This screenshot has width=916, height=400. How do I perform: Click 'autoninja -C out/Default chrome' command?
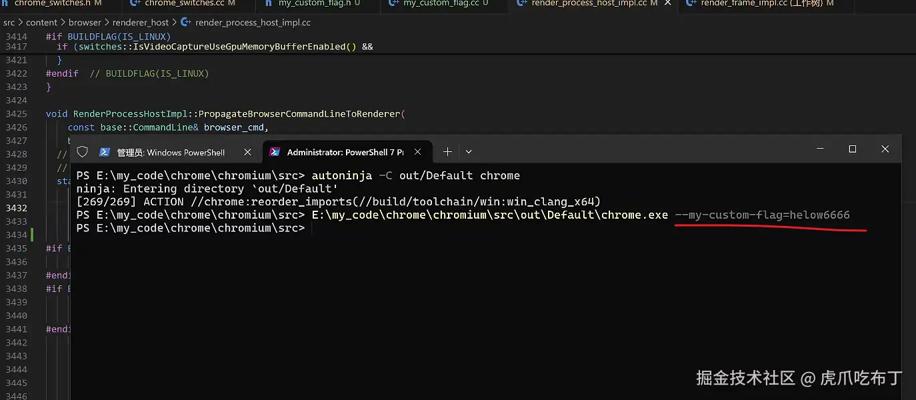click(416, 176)
